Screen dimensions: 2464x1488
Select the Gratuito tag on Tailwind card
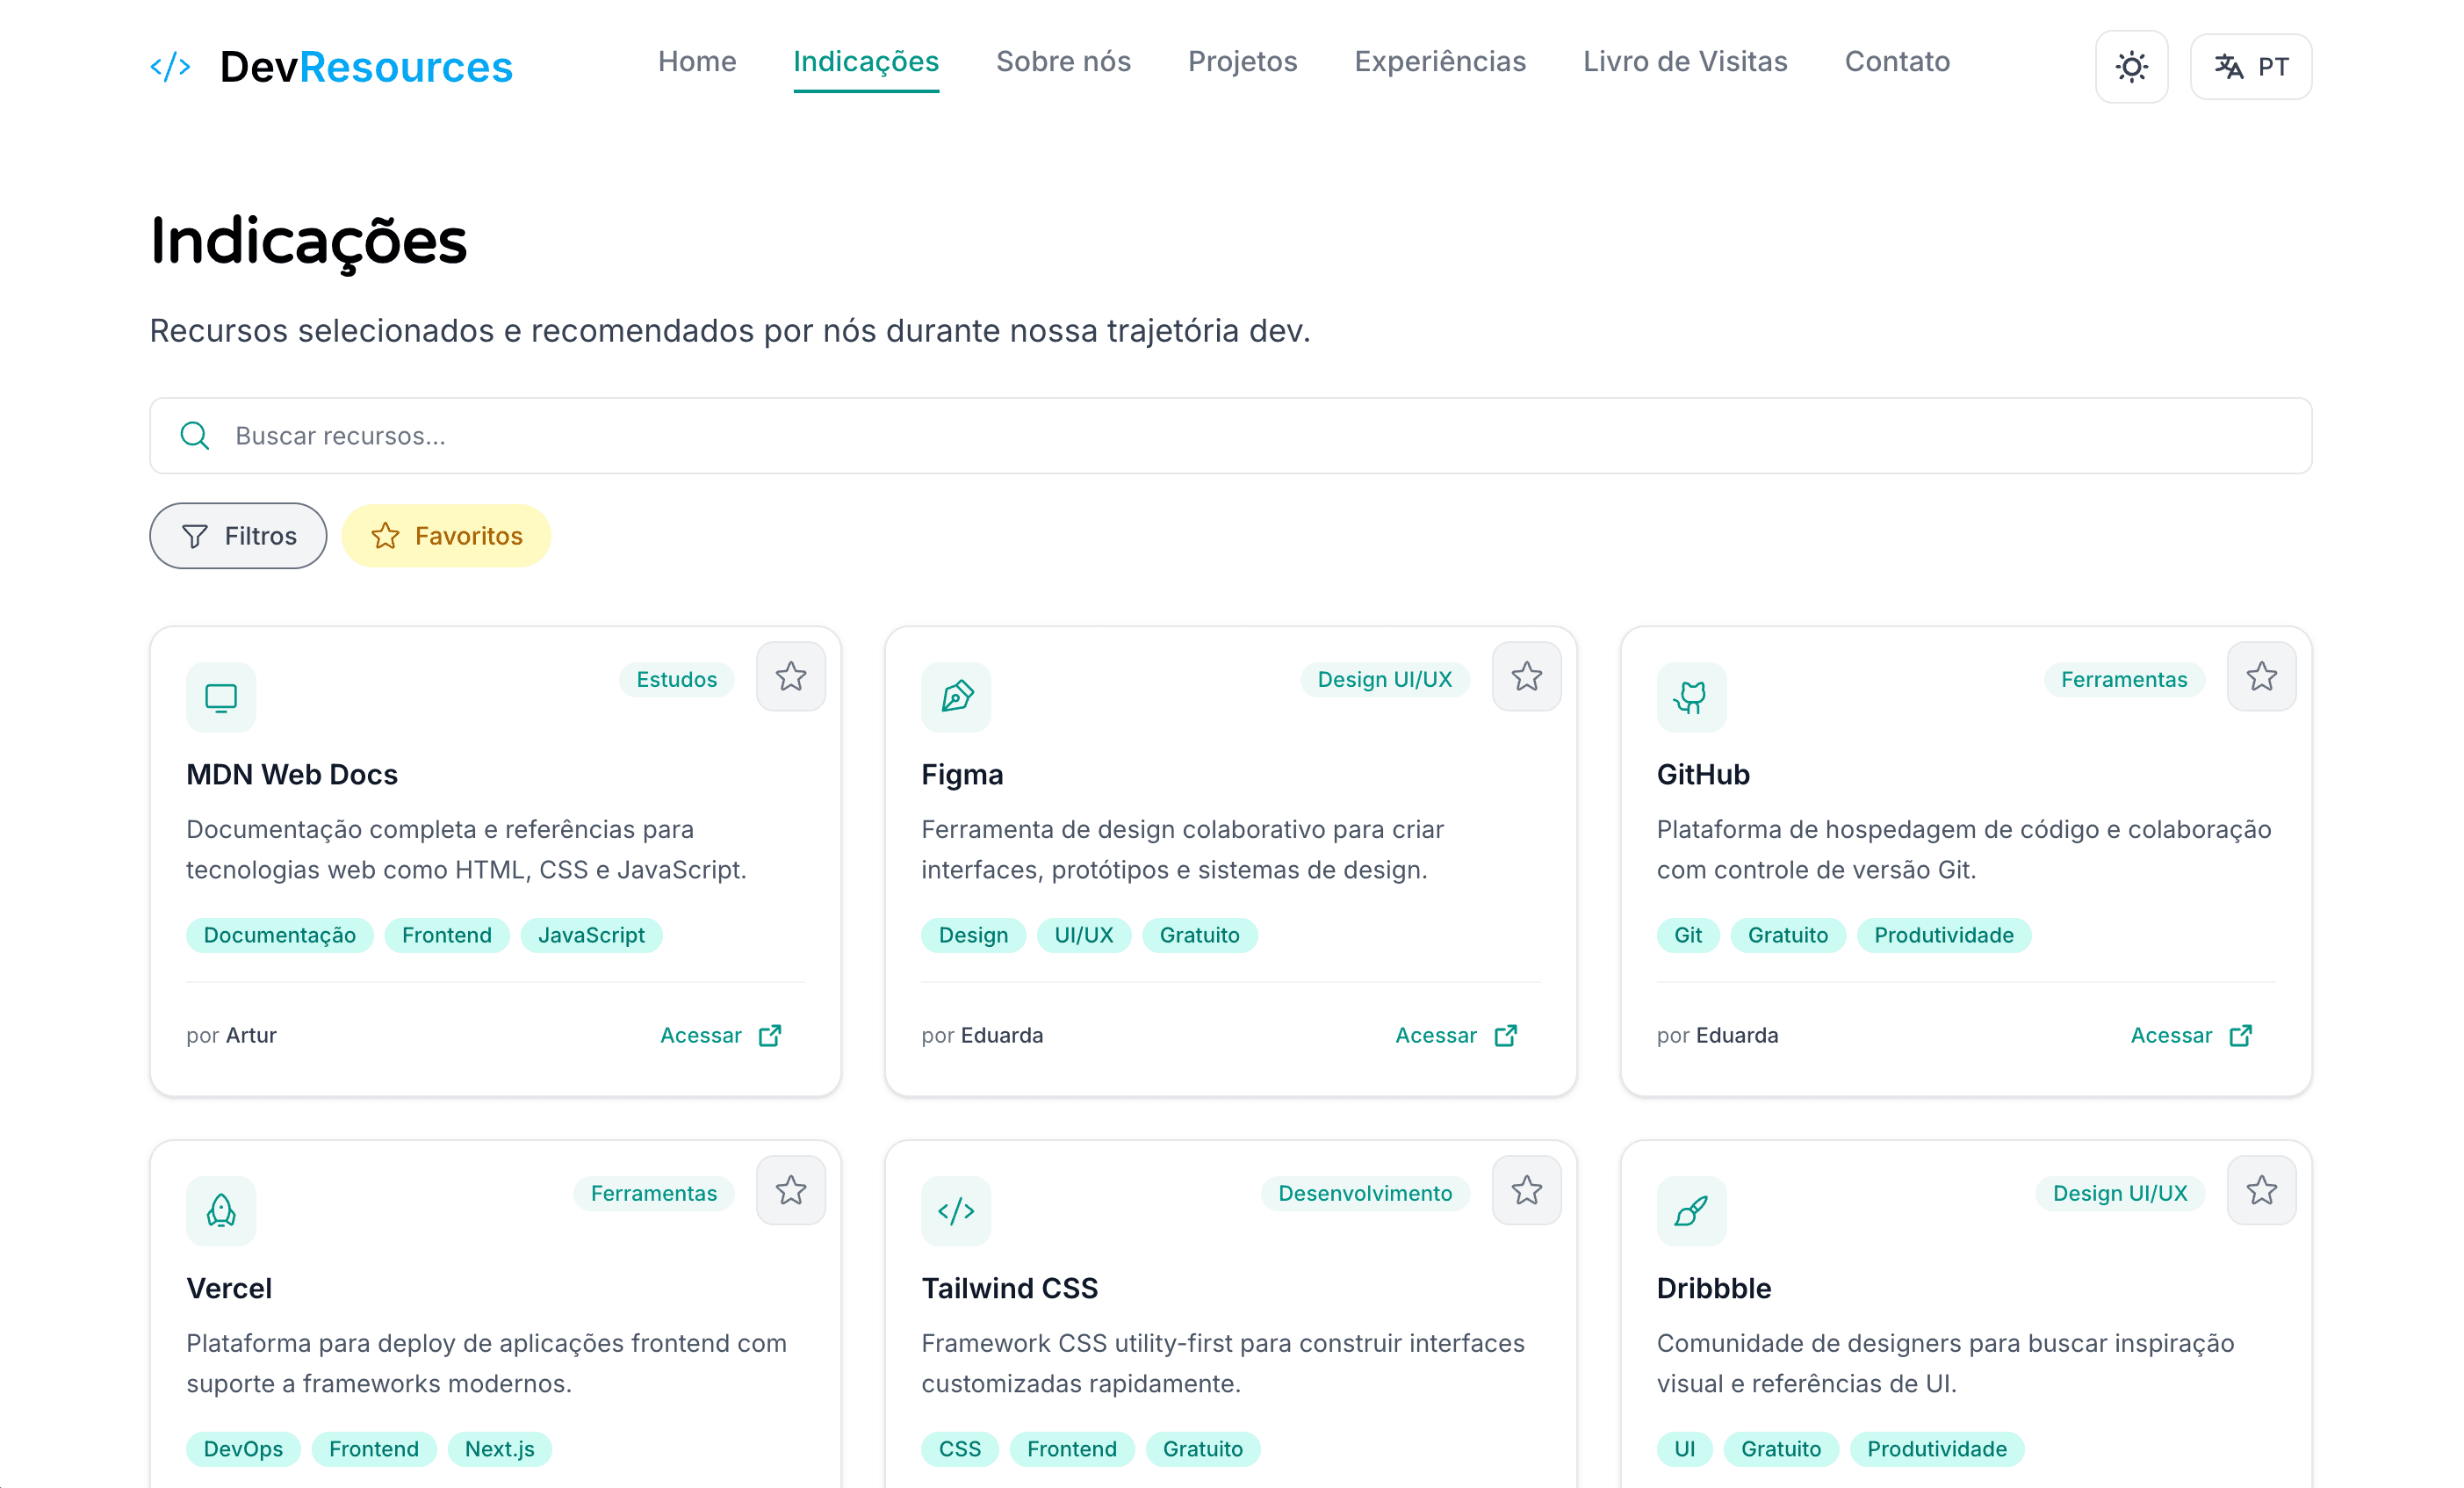click(x=1203, y=1450)
